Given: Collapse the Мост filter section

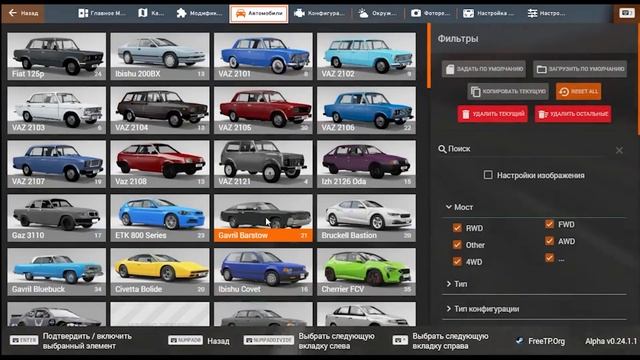Looking at the screenshot, I should [459, 207].
